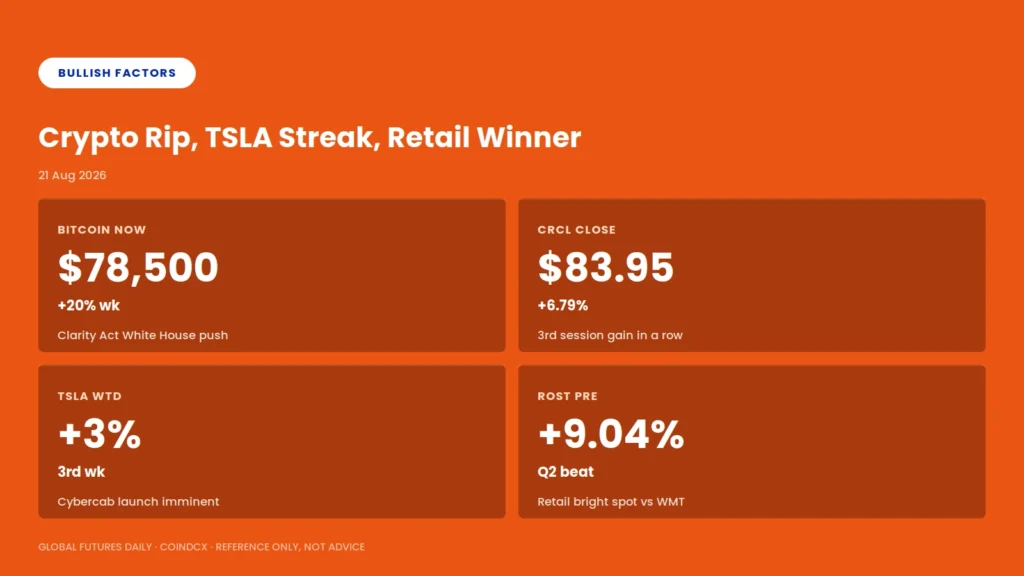Click the +9.04% ROST figure

[x=611, y=434]
